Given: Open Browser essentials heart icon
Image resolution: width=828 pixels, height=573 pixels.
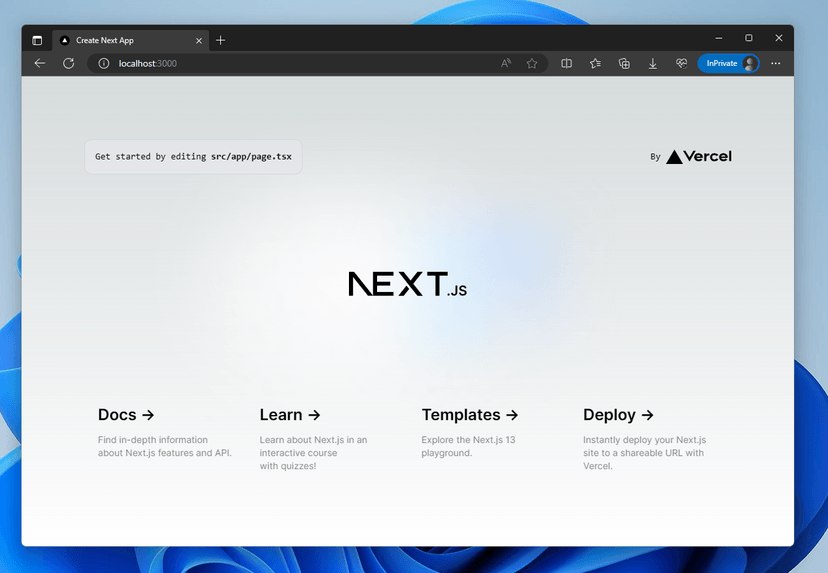Looking at the screenshot, I should click(x=681, y=63).
